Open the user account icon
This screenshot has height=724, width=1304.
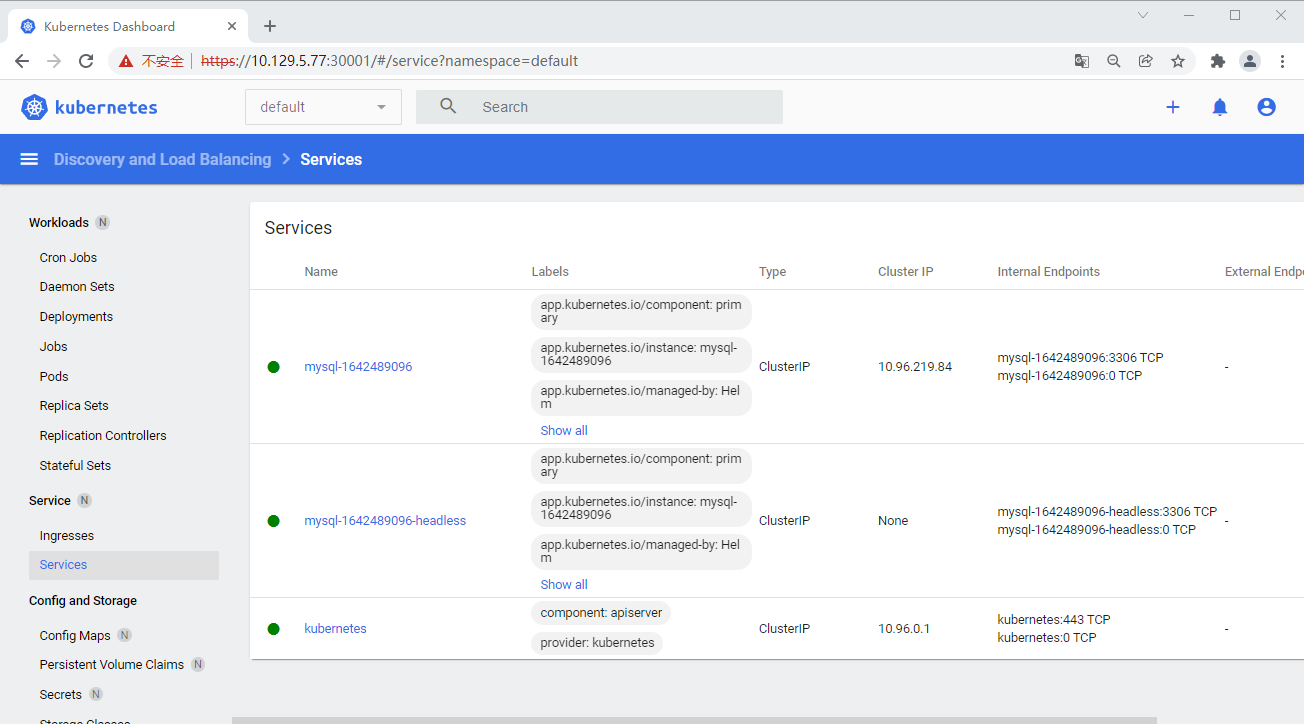point(1266,107)
